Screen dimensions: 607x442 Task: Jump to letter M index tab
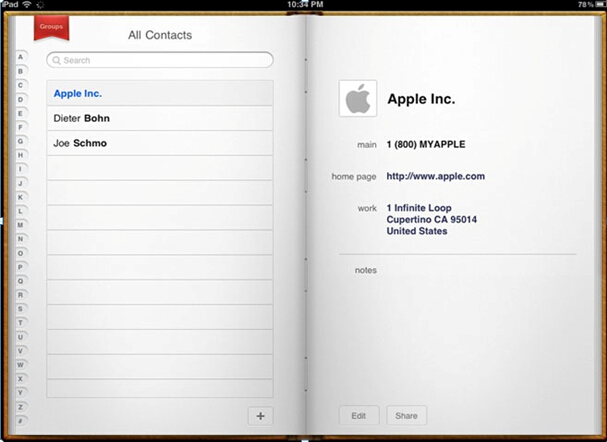tap(21, 225)
